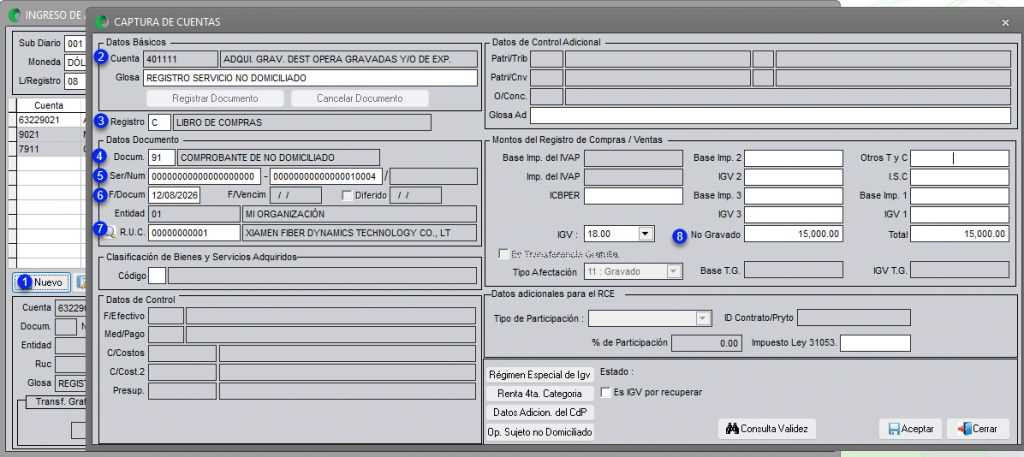Click the Ser/Num series field
1024x457 pixels.
coord(204,176)
